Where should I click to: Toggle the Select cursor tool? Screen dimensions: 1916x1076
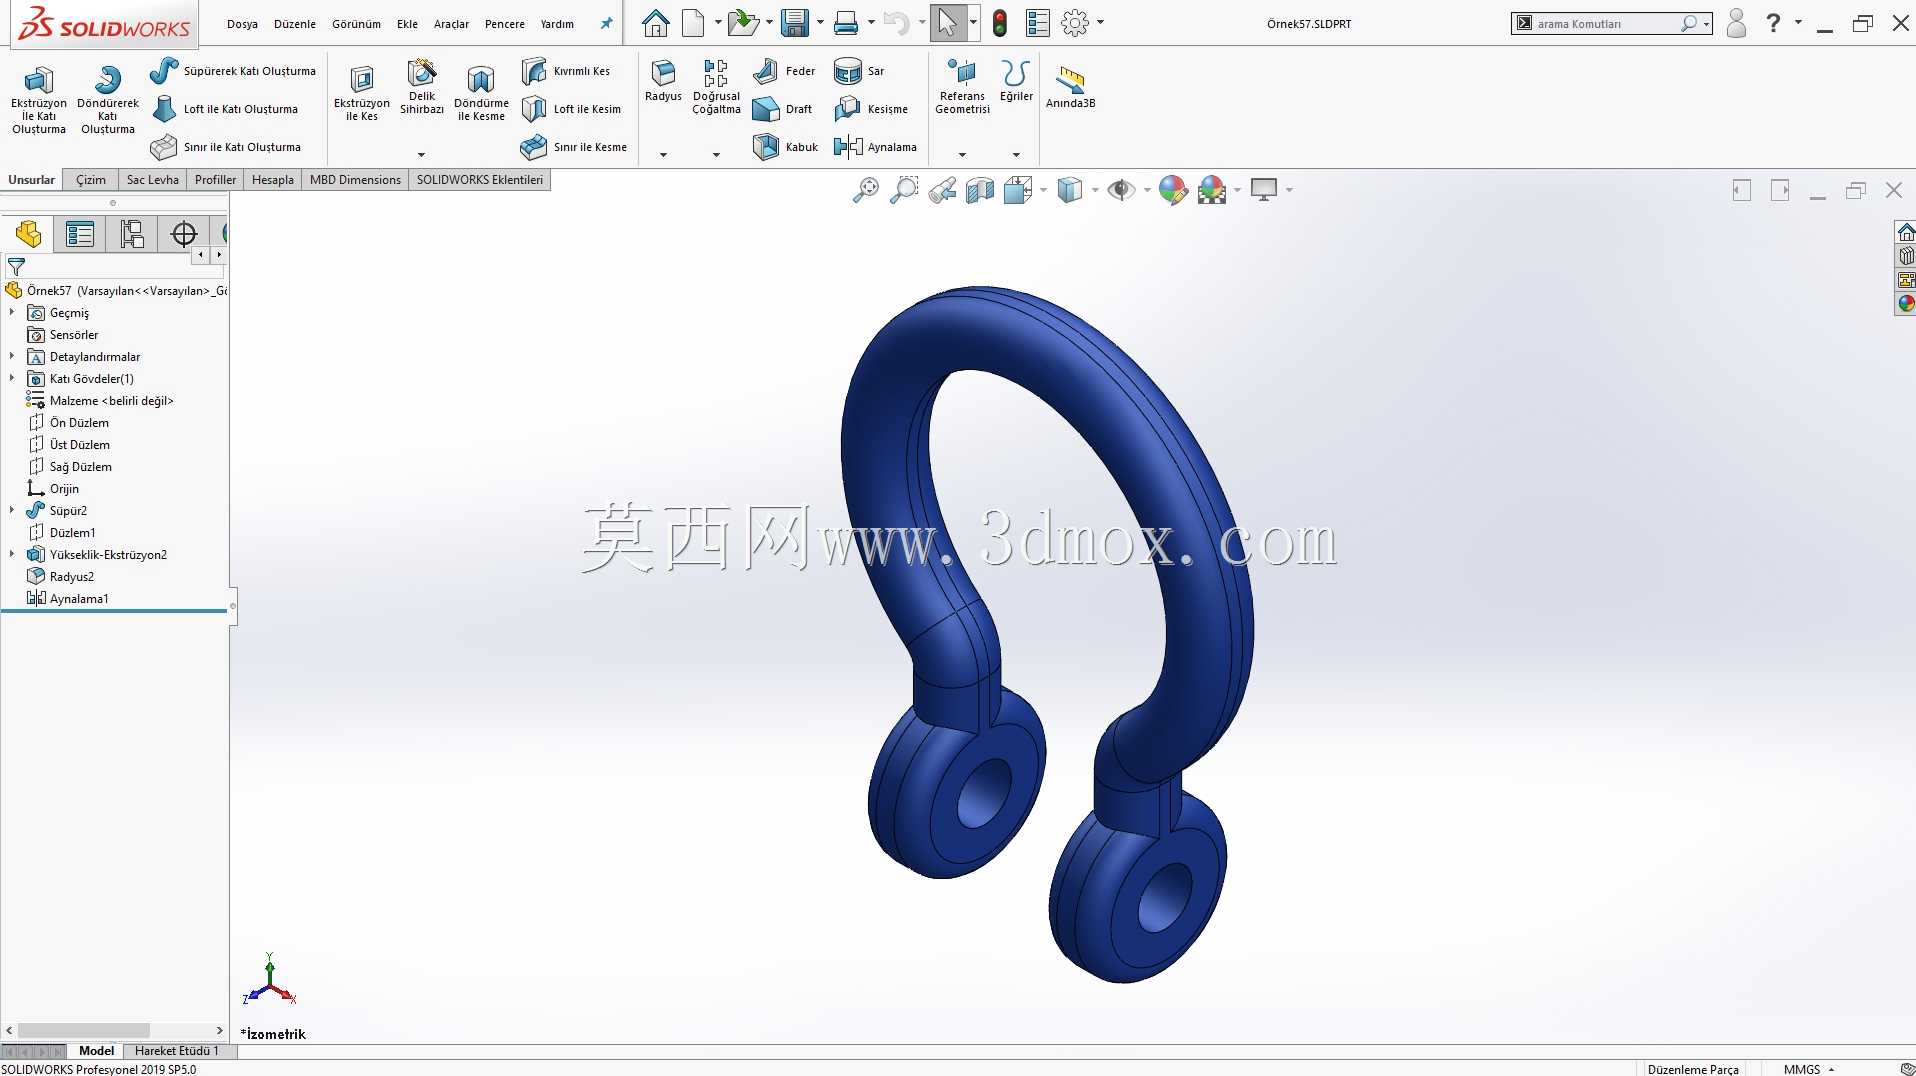946,23
